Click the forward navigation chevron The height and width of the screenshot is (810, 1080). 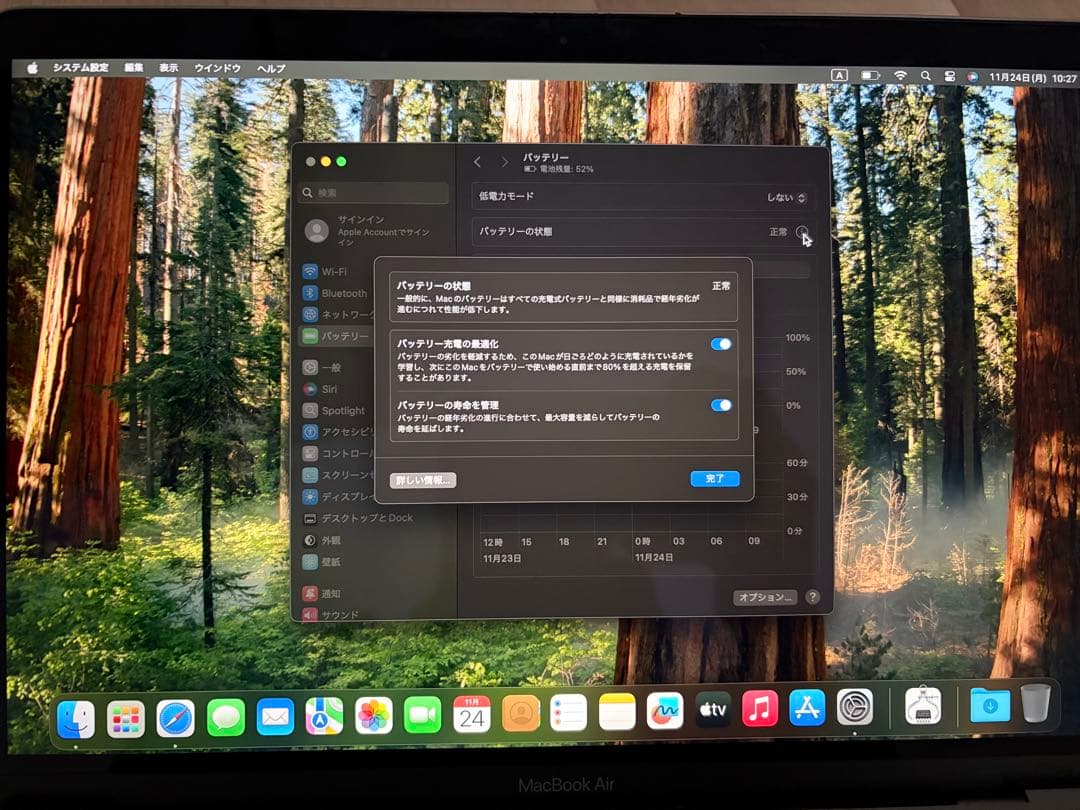point(505,161)
